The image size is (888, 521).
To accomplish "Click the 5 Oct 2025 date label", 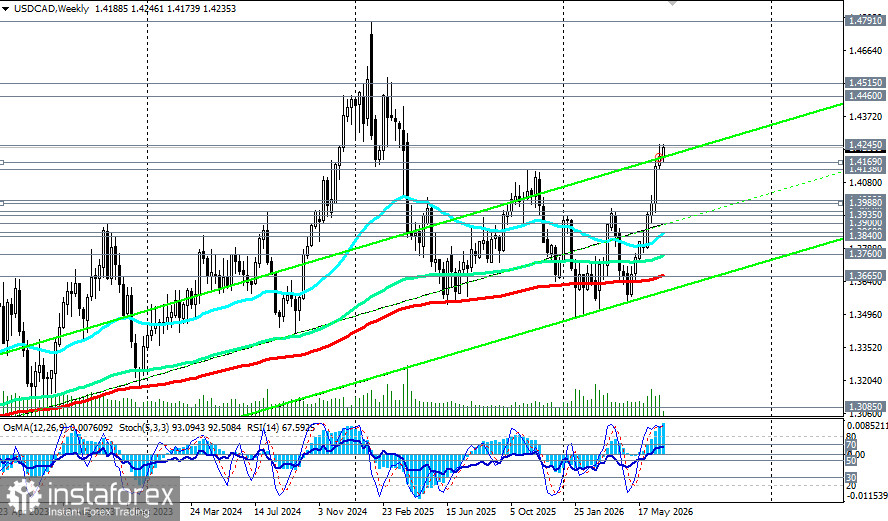I will pos(533,511).
